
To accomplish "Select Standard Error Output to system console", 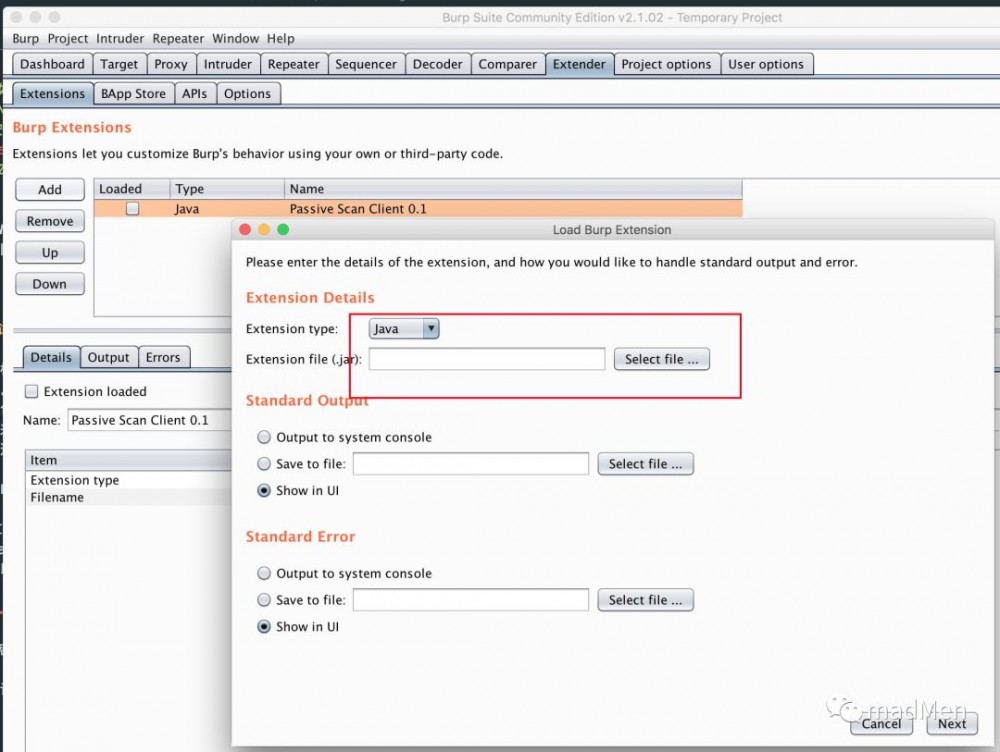I will [264, 573].
